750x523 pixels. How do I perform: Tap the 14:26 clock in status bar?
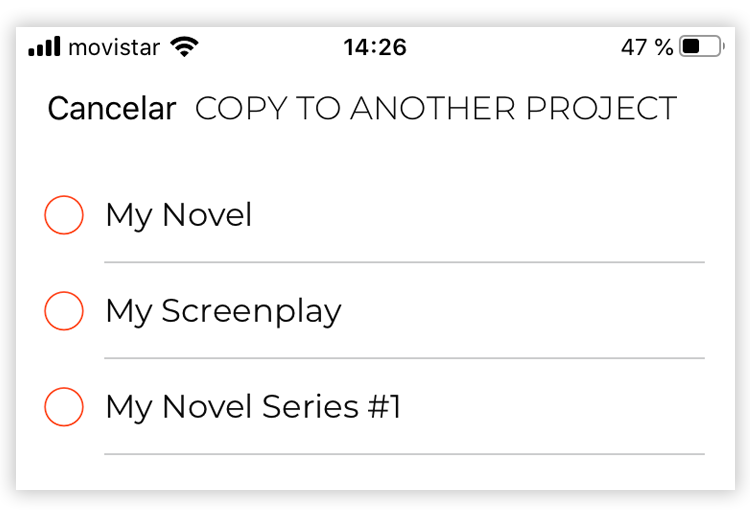pos(375,47)
